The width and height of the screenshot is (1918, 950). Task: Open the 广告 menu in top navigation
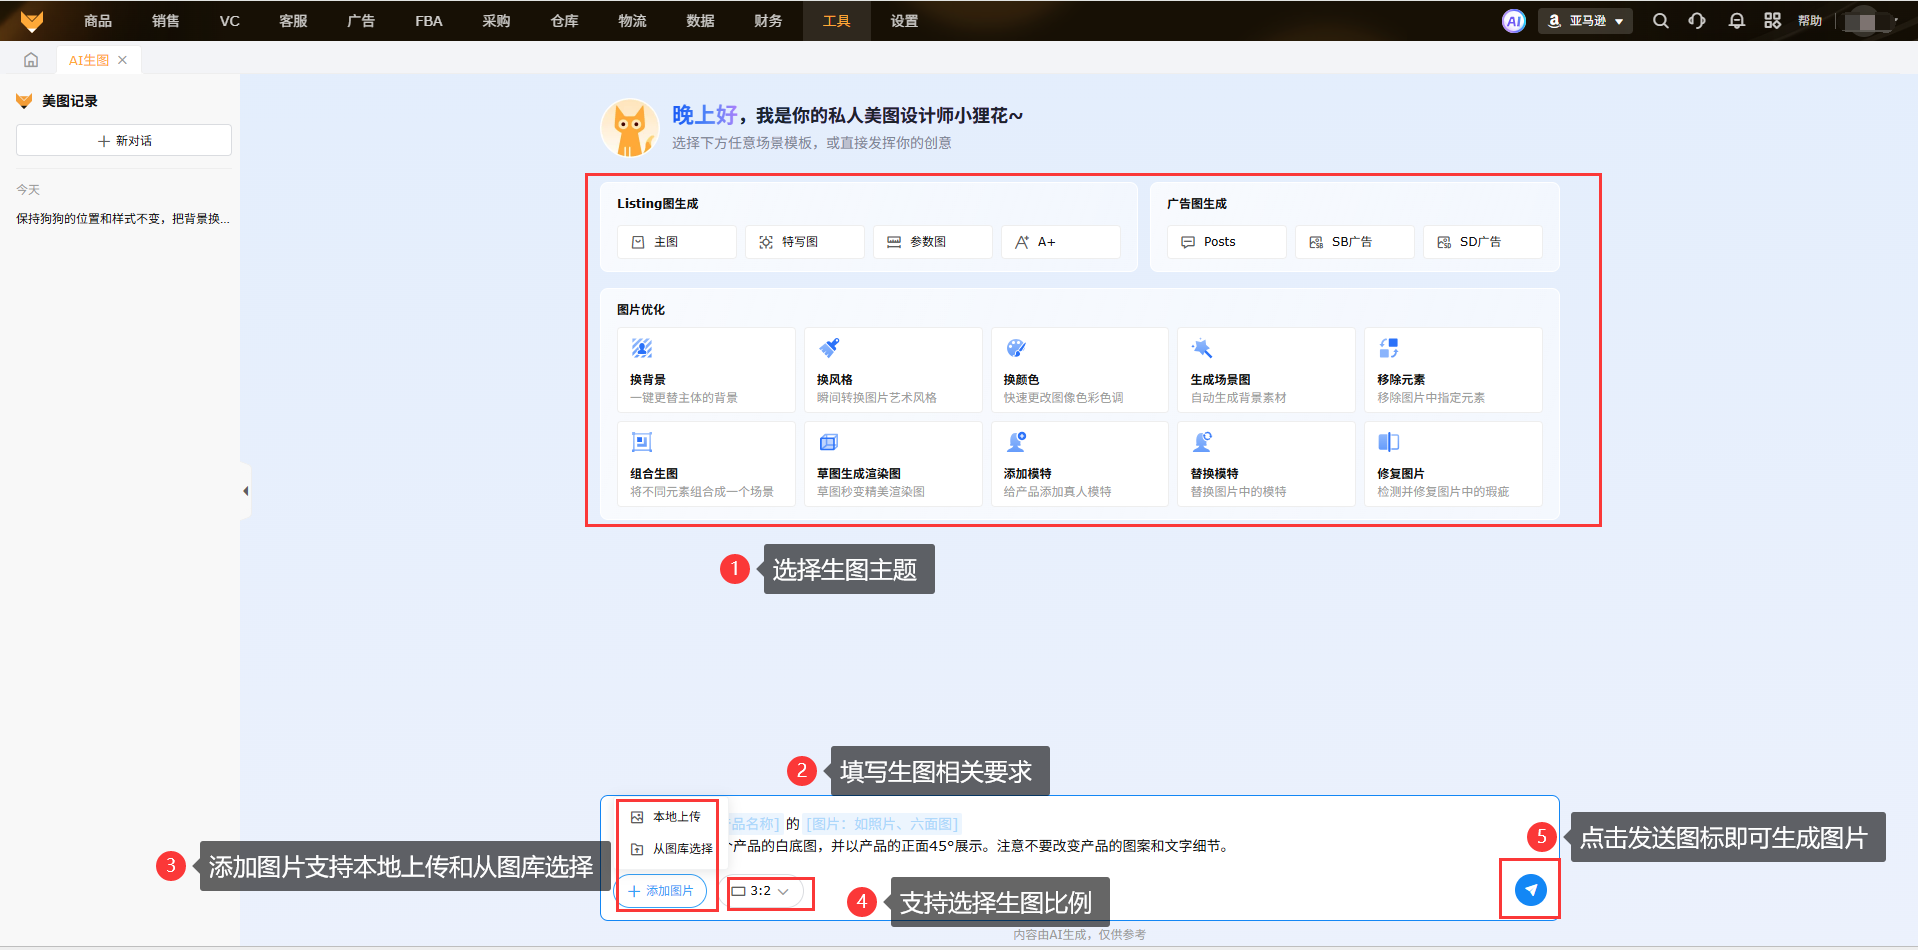point(360,21)
